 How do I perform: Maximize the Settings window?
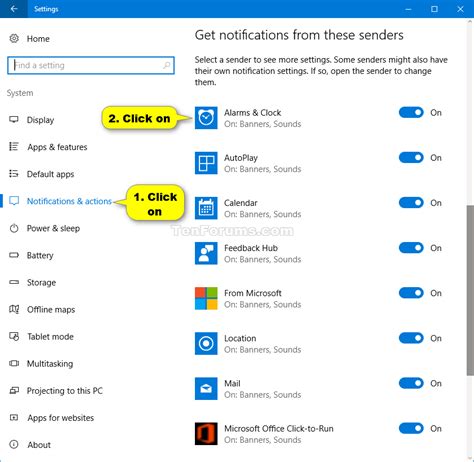click(x=434, y=9)
